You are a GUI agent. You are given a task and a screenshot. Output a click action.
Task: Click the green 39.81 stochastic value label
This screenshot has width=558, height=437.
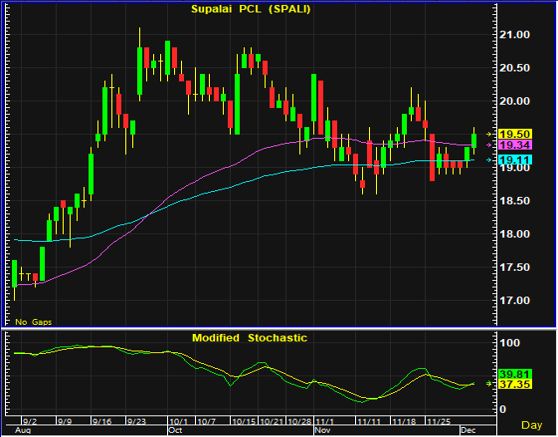coord(515,374)
